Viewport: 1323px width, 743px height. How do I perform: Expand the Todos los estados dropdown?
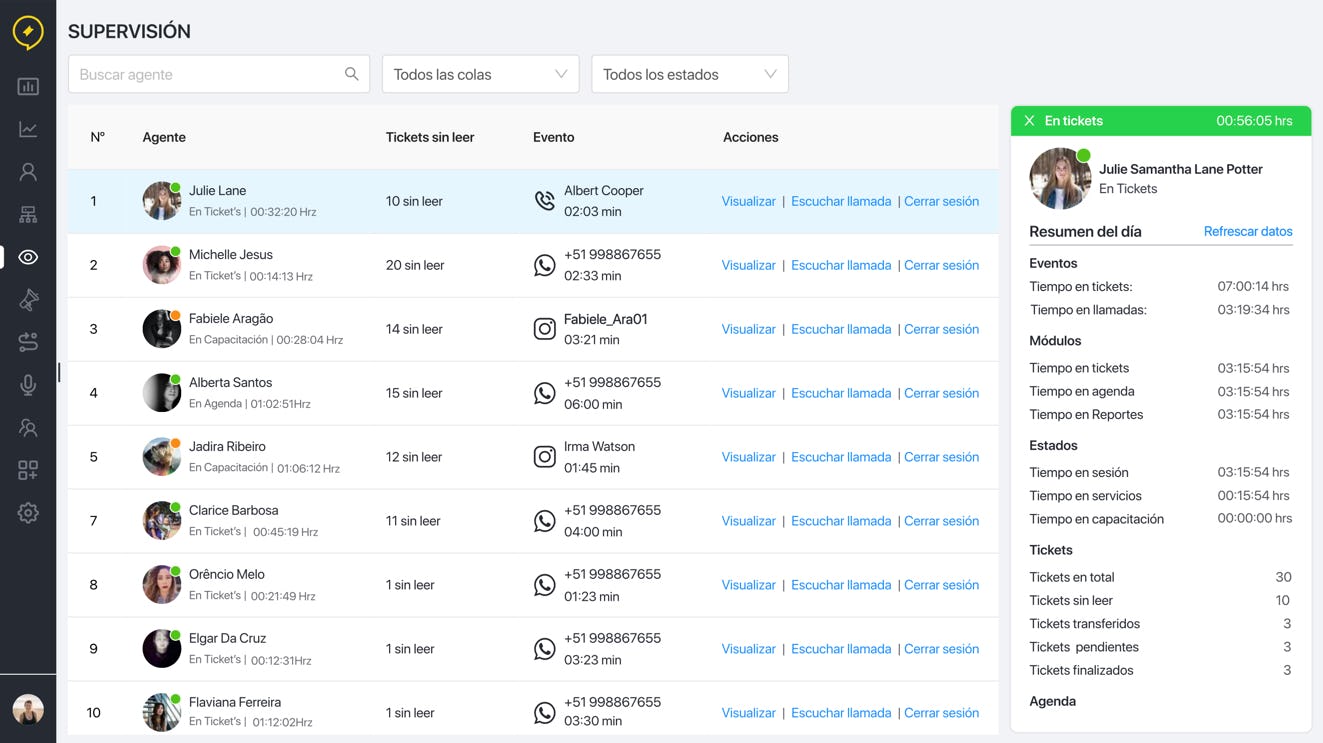pos(689,73)
